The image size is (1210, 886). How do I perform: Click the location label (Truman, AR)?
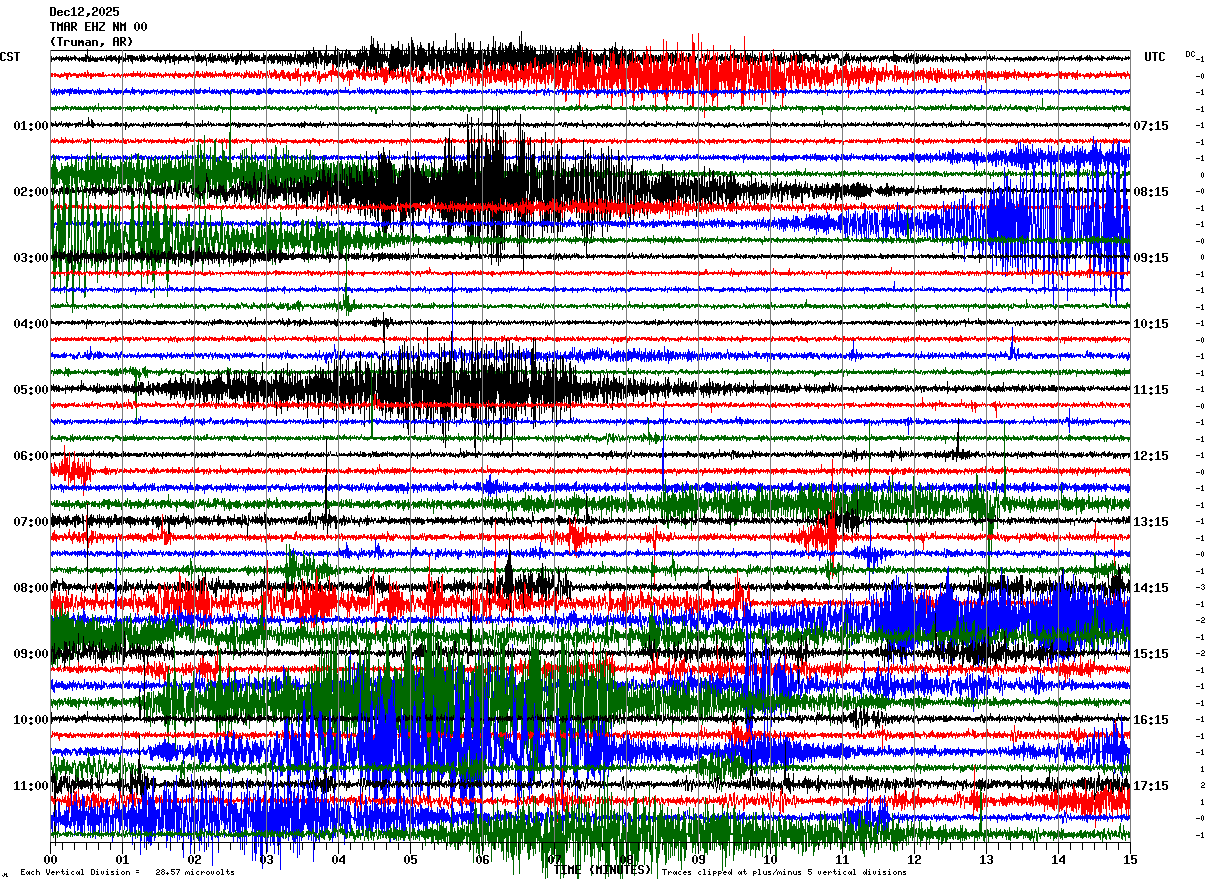[x=91, y=42]
